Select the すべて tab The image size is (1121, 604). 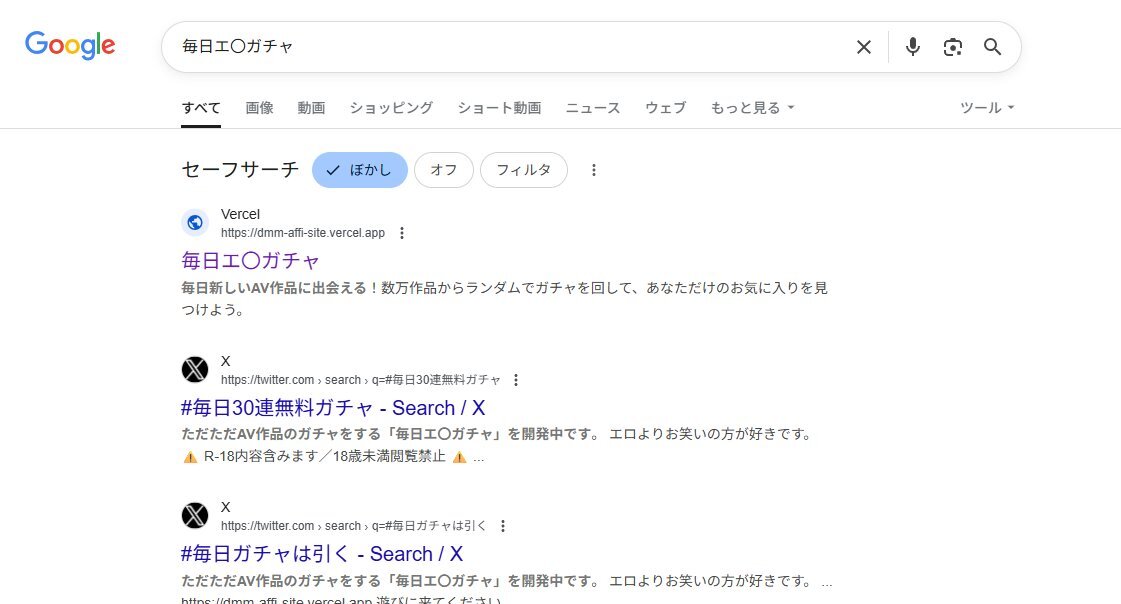coord(201,108)
